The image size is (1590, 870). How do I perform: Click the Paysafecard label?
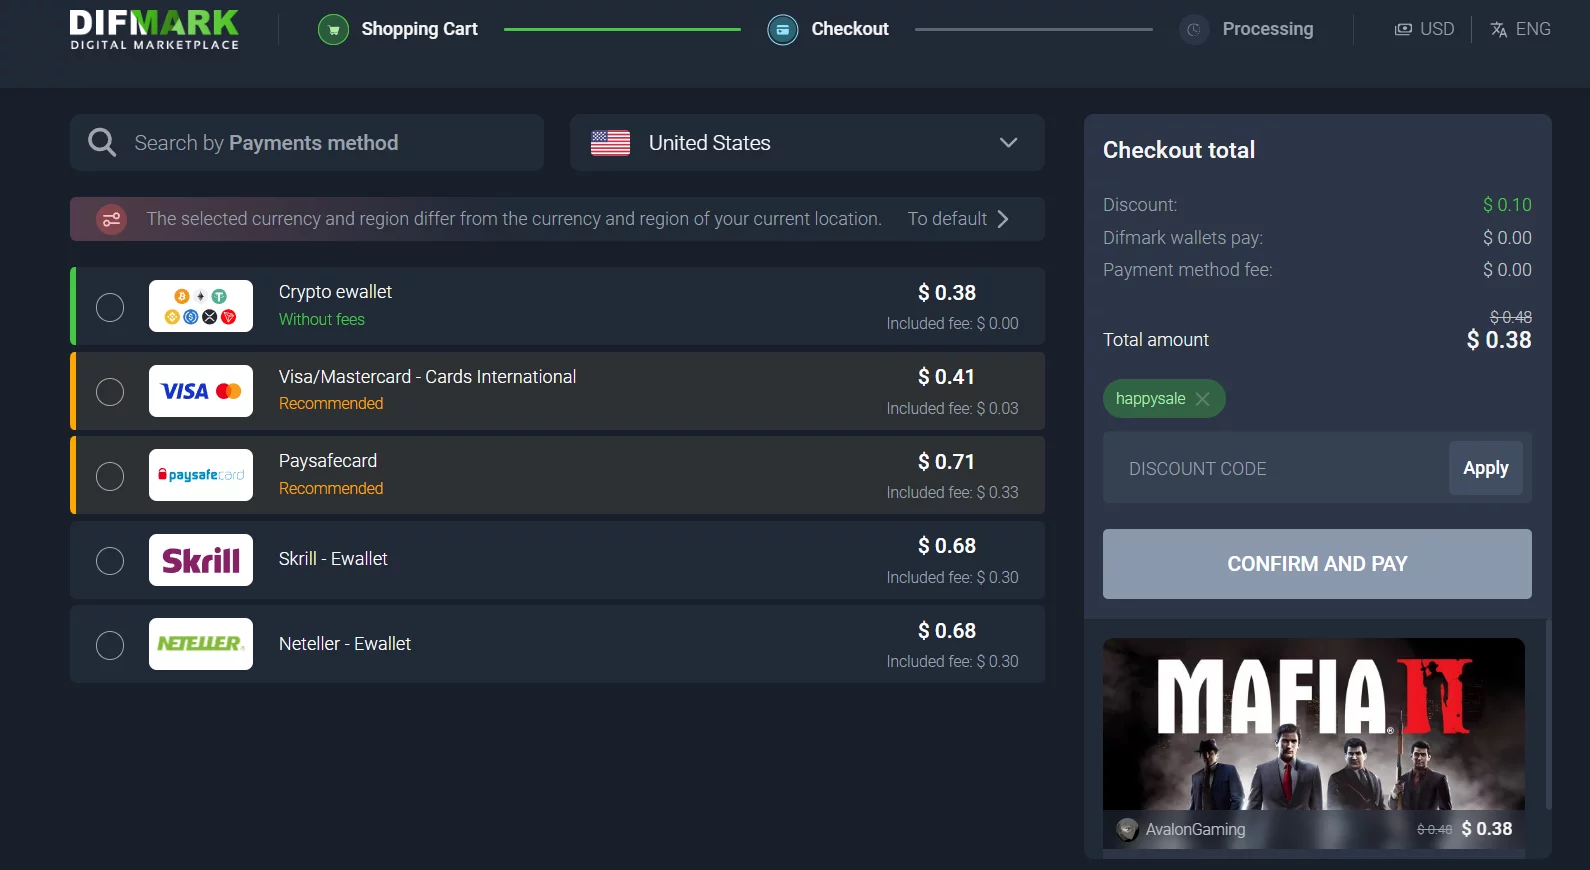point(328,461)
